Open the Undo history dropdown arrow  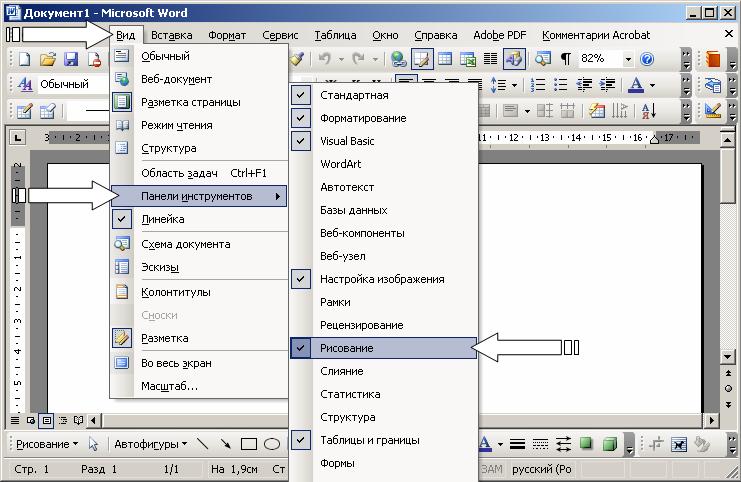pos(341,59)
